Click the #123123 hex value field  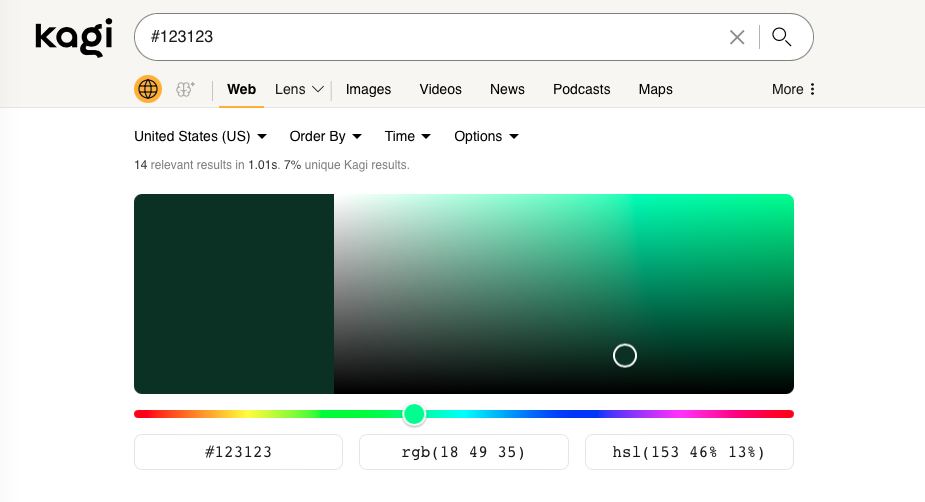(x=238, y=452)
